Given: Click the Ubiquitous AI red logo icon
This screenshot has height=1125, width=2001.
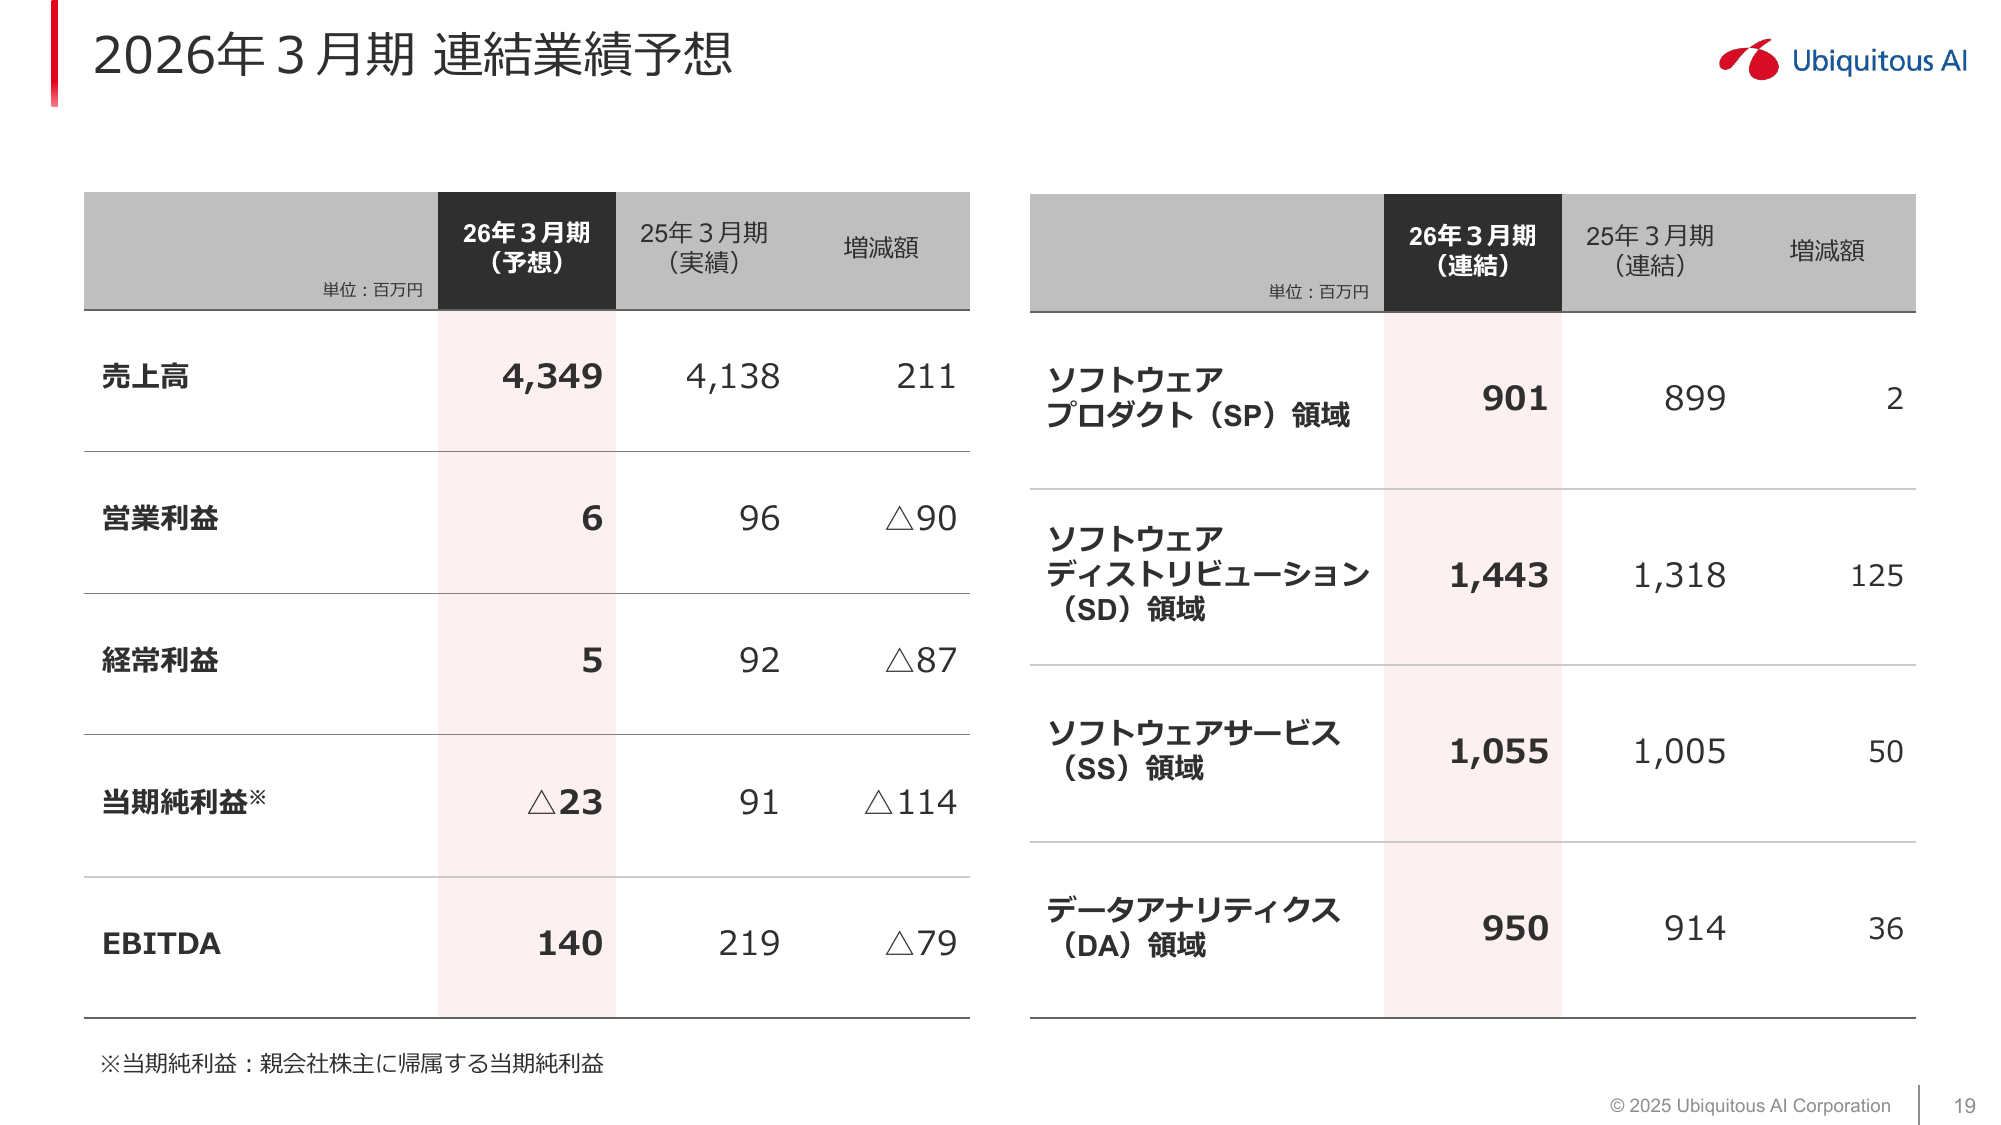Looking at the screenshot, I should 1749,60.
